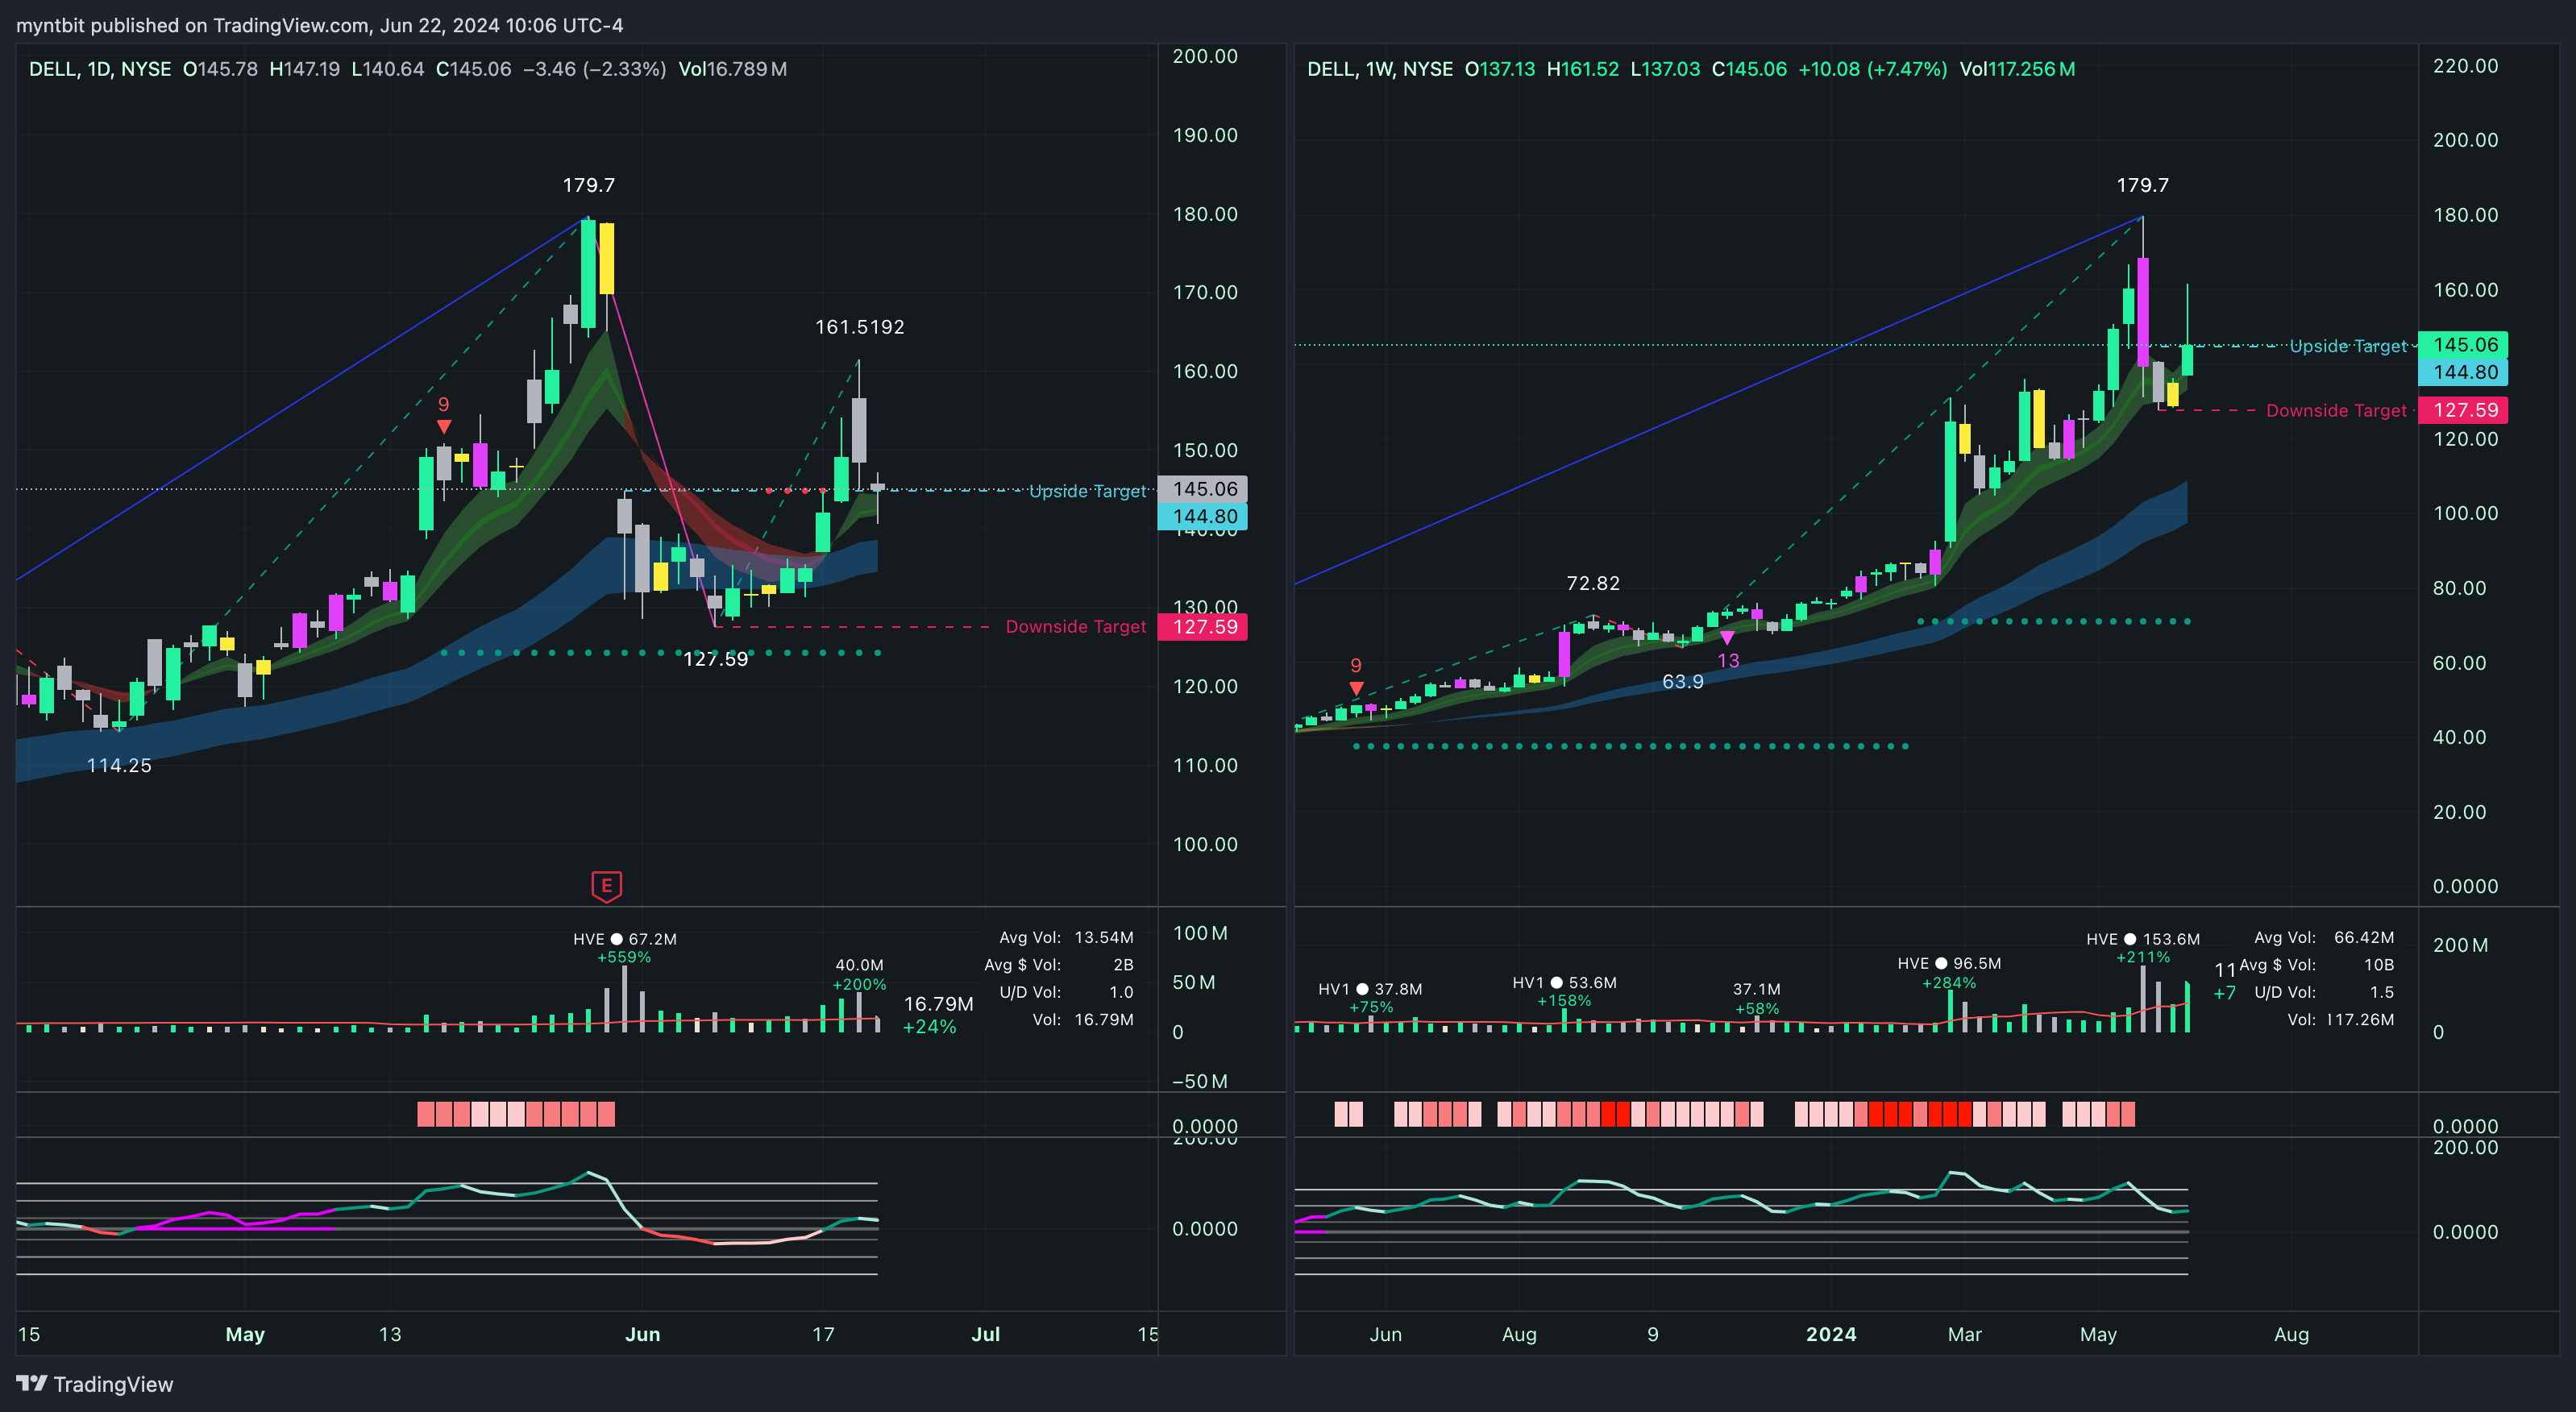Select the DELL, 1D, NYSE symbol title
The width and height of the screenshot is (2576, 1412).
tap(100, 69)
